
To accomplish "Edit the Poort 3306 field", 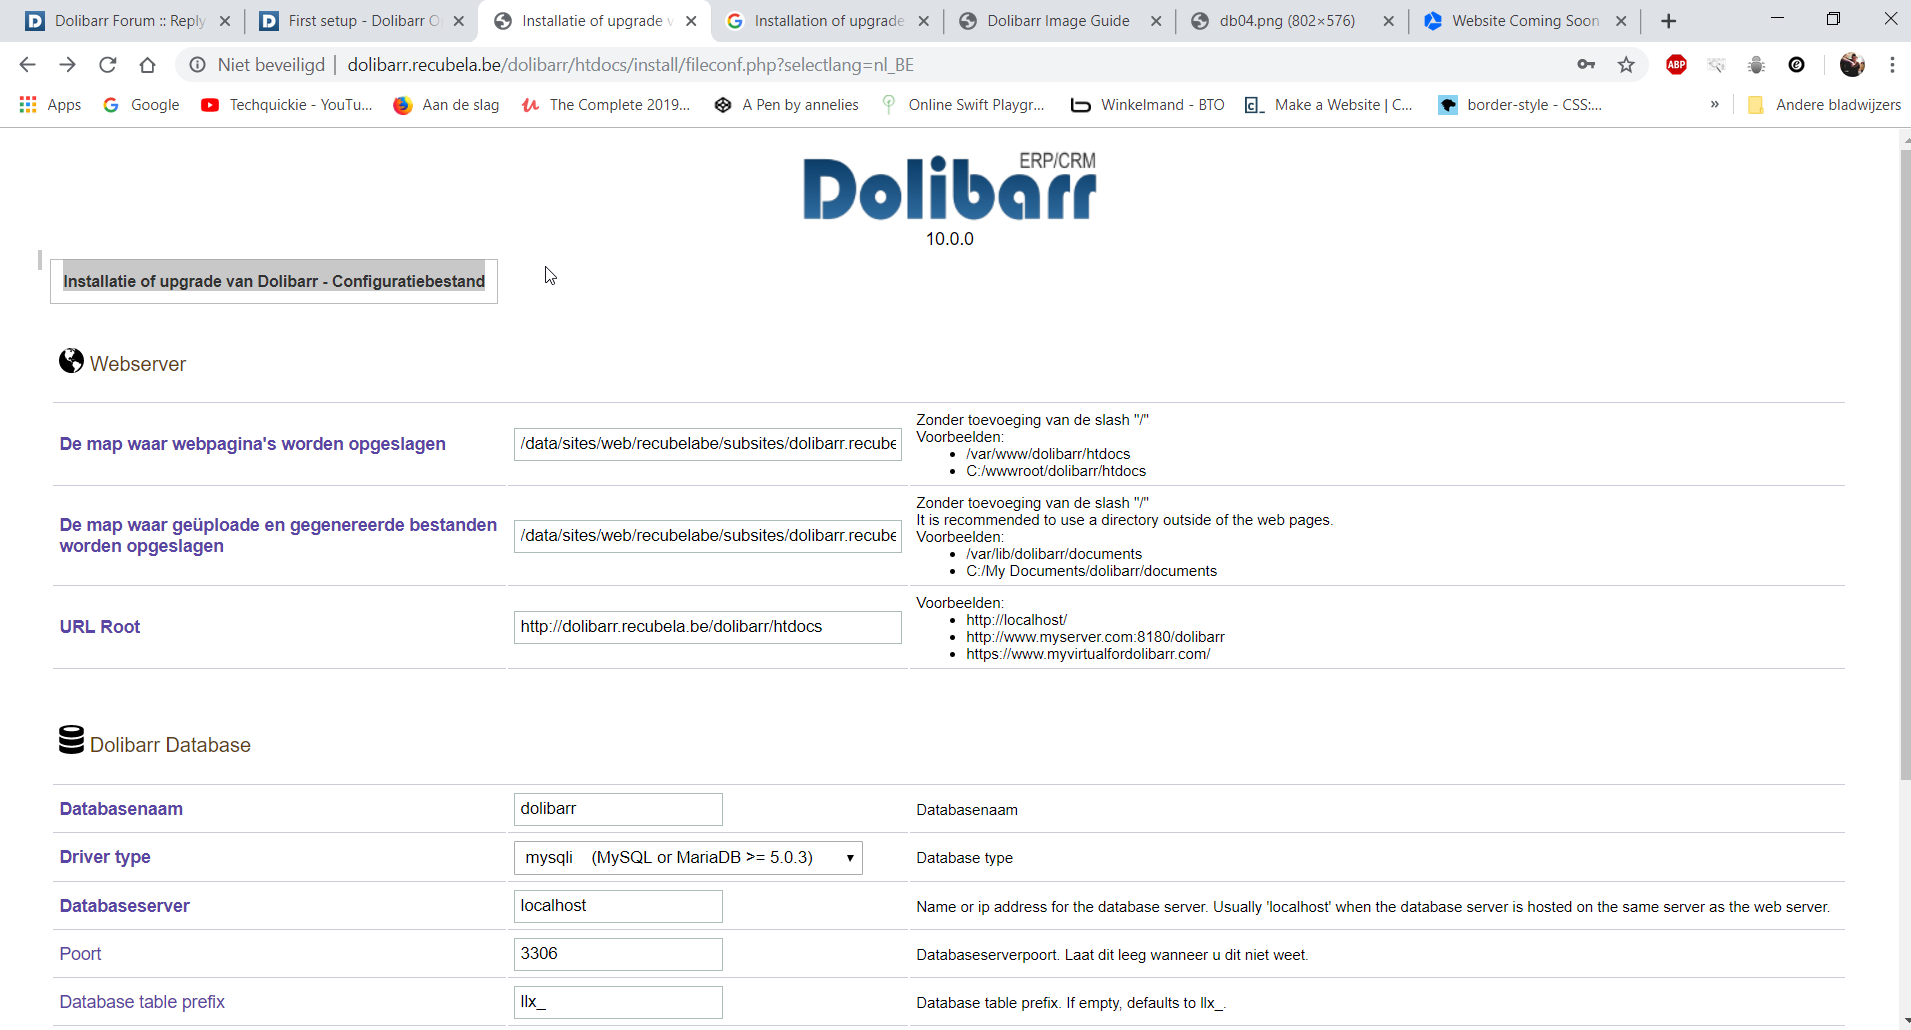I will (618, 954).
